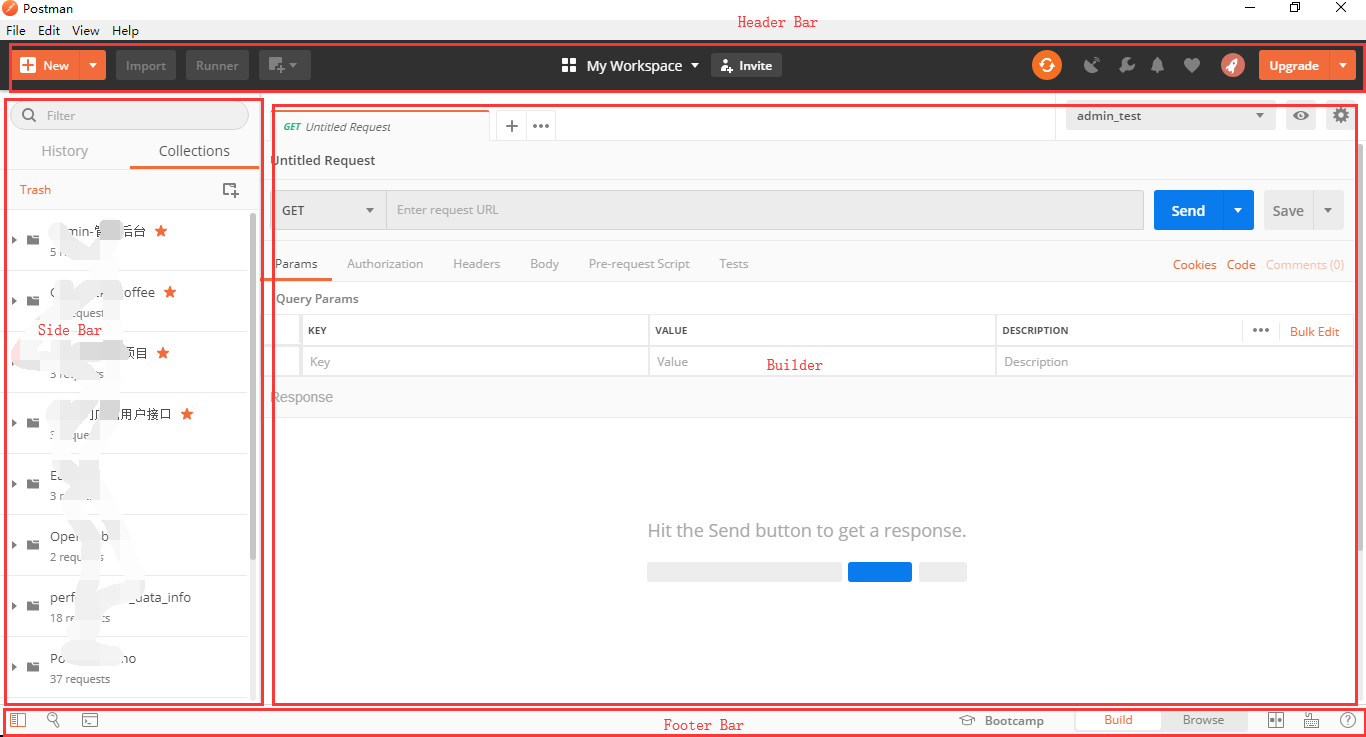Open the Help menu
The image size is (1366, 737).
(125, 31)
